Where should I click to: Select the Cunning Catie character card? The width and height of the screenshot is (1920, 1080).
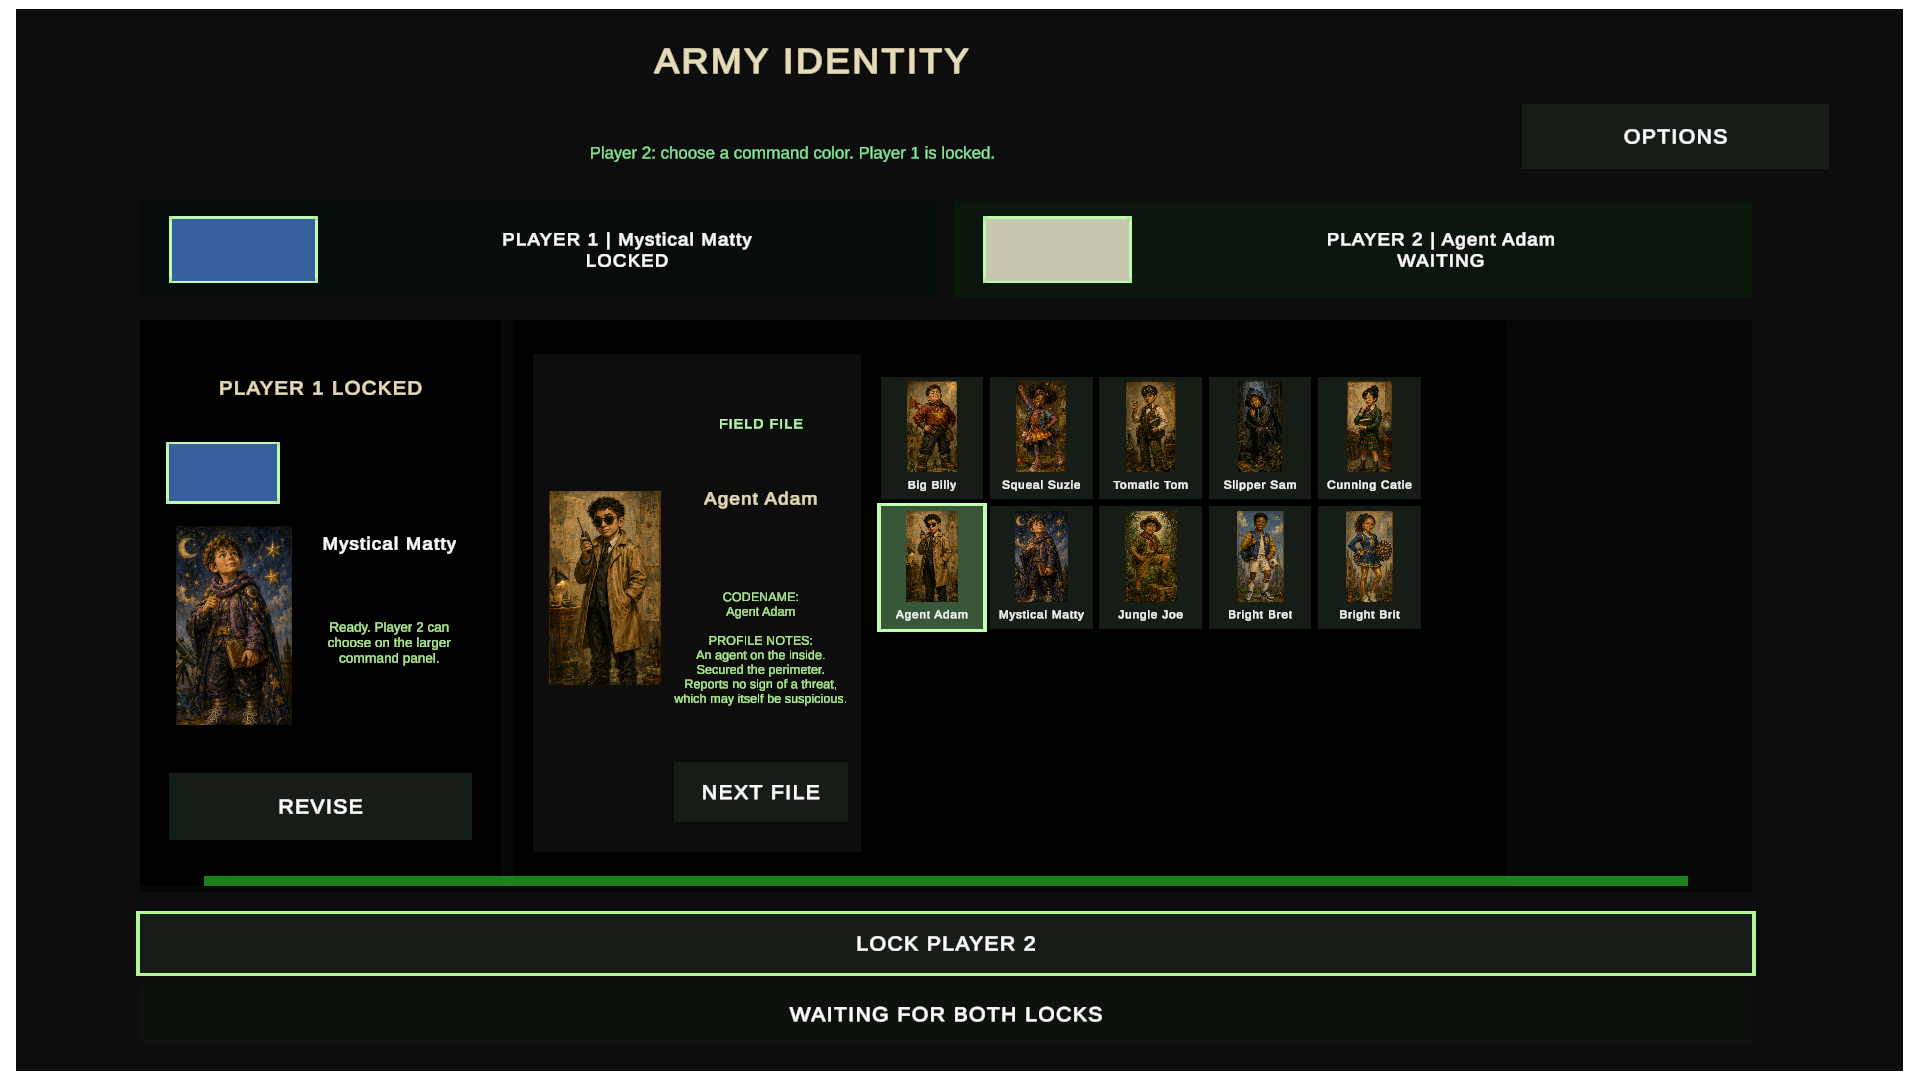[x=1369, y=437]
